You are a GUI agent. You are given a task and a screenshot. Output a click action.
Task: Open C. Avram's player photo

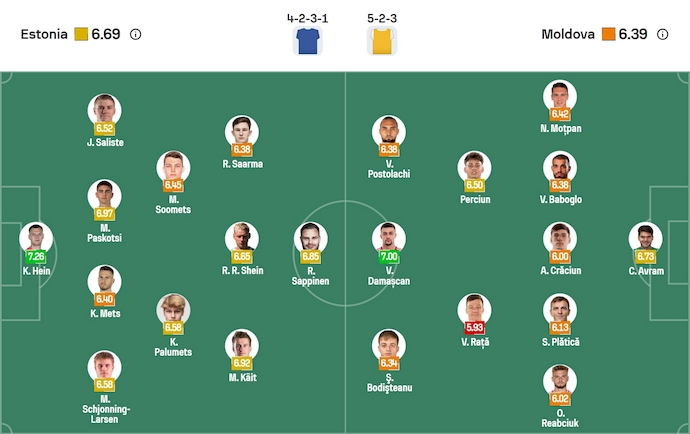645,238
